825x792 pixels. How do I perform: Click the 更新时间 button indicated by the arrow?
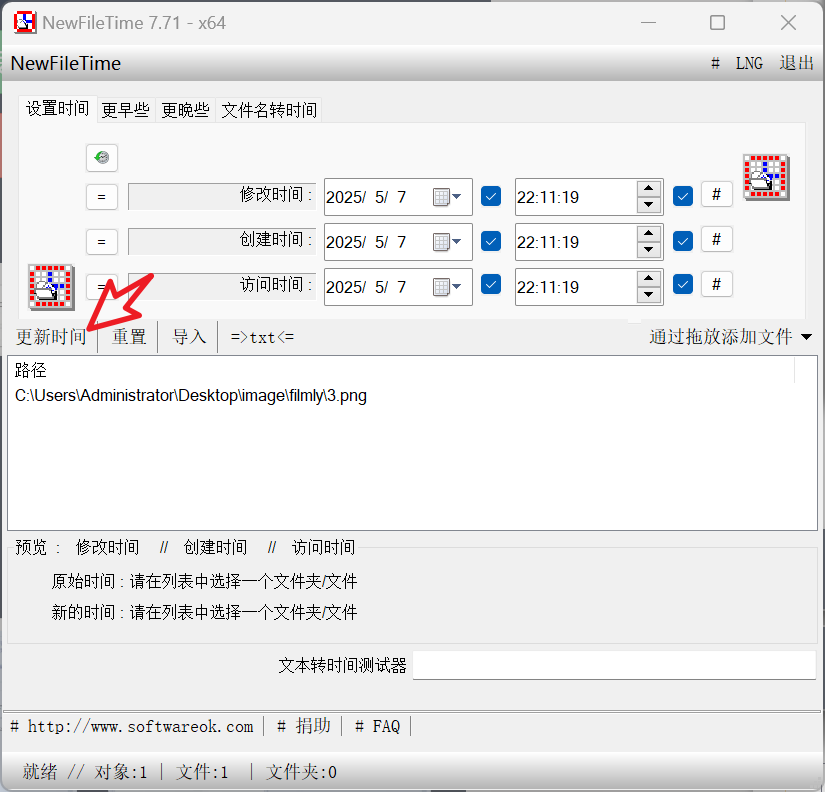50,337
